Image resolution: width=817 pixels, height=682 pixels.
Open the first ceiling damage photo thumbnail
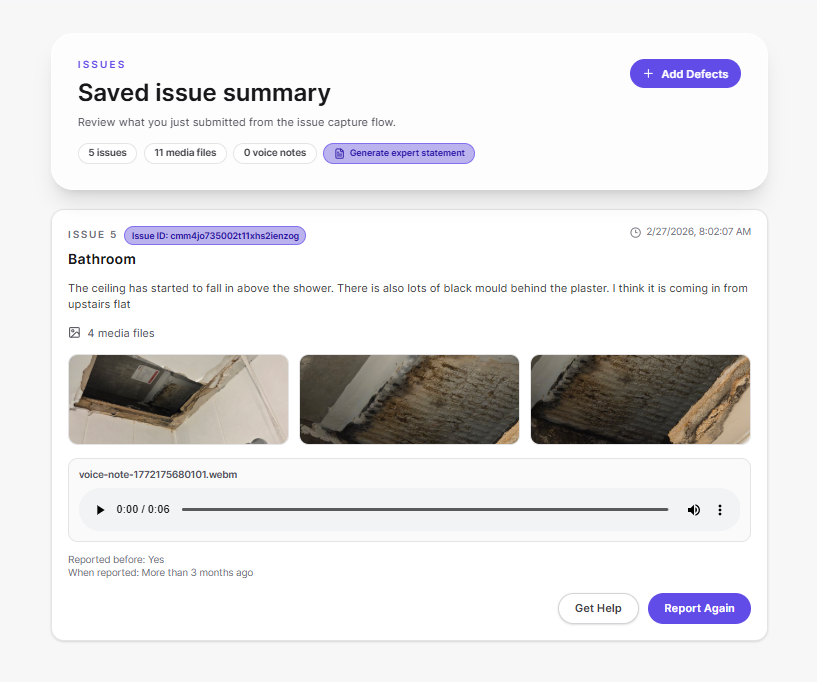[178, 398]
